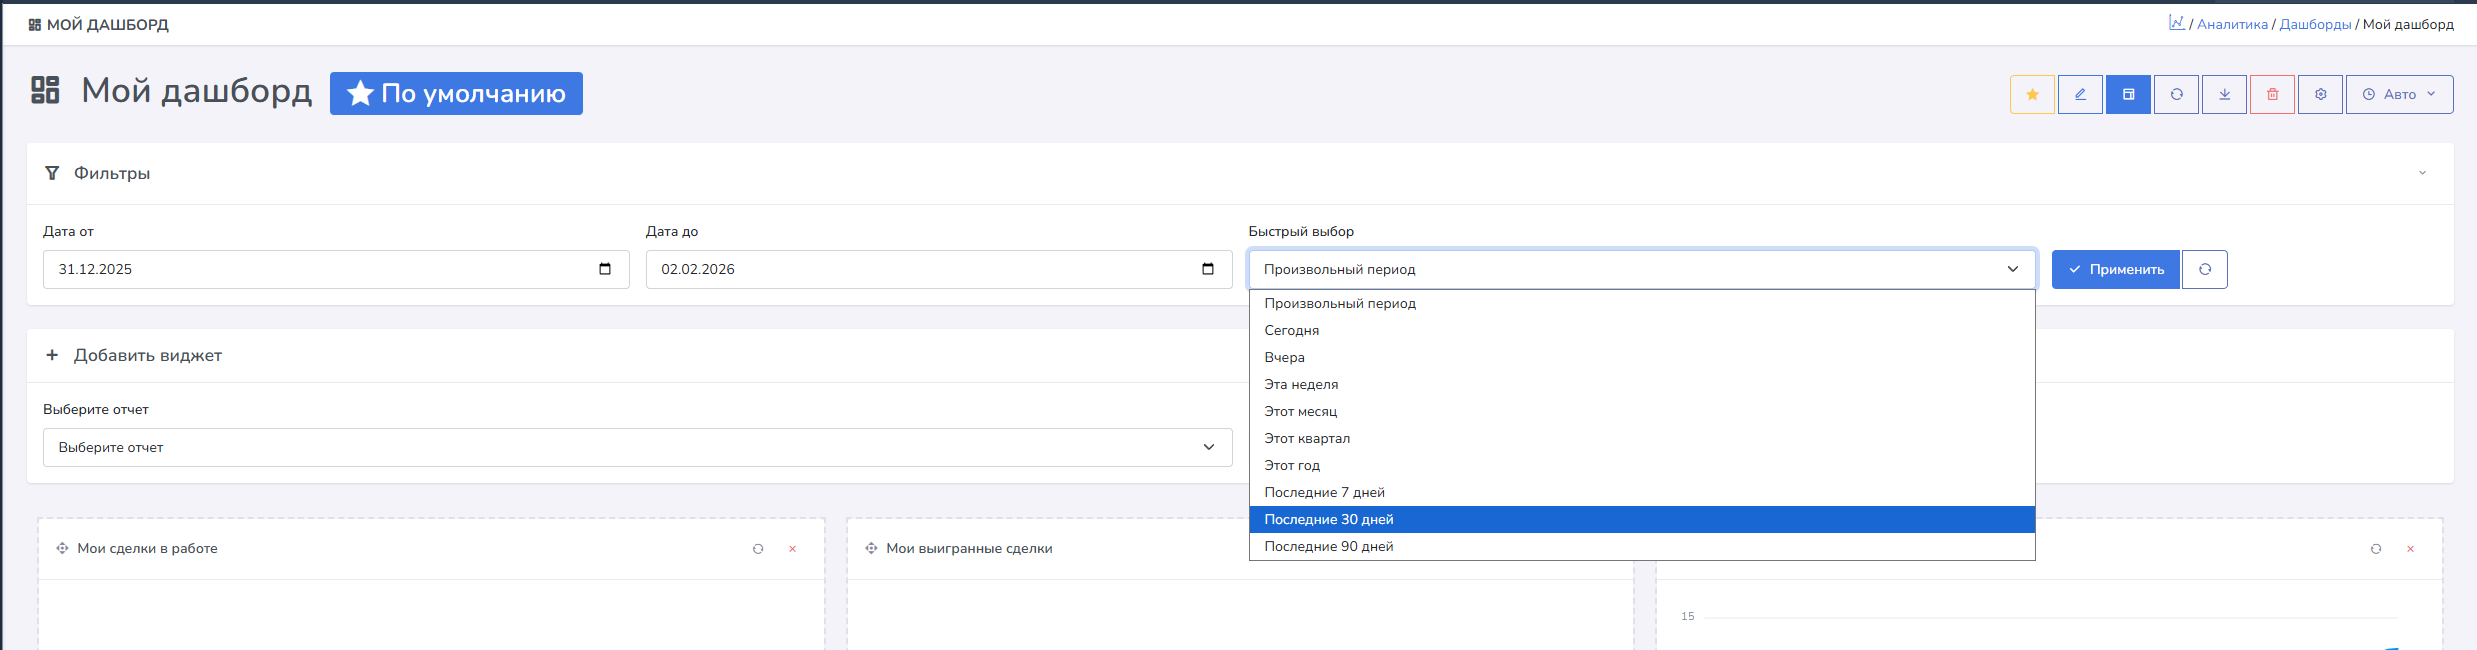Open the Дашборды breadcrumb link
Viewport: 2477px width, 650px height.
[2314, 24]
